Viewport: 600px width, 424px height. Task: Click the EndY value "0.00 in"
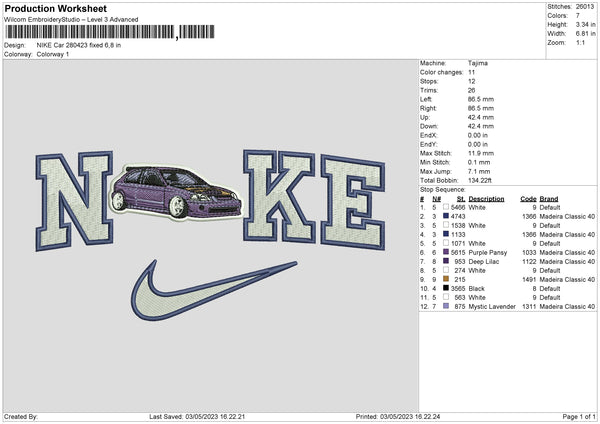coord(478,144)
